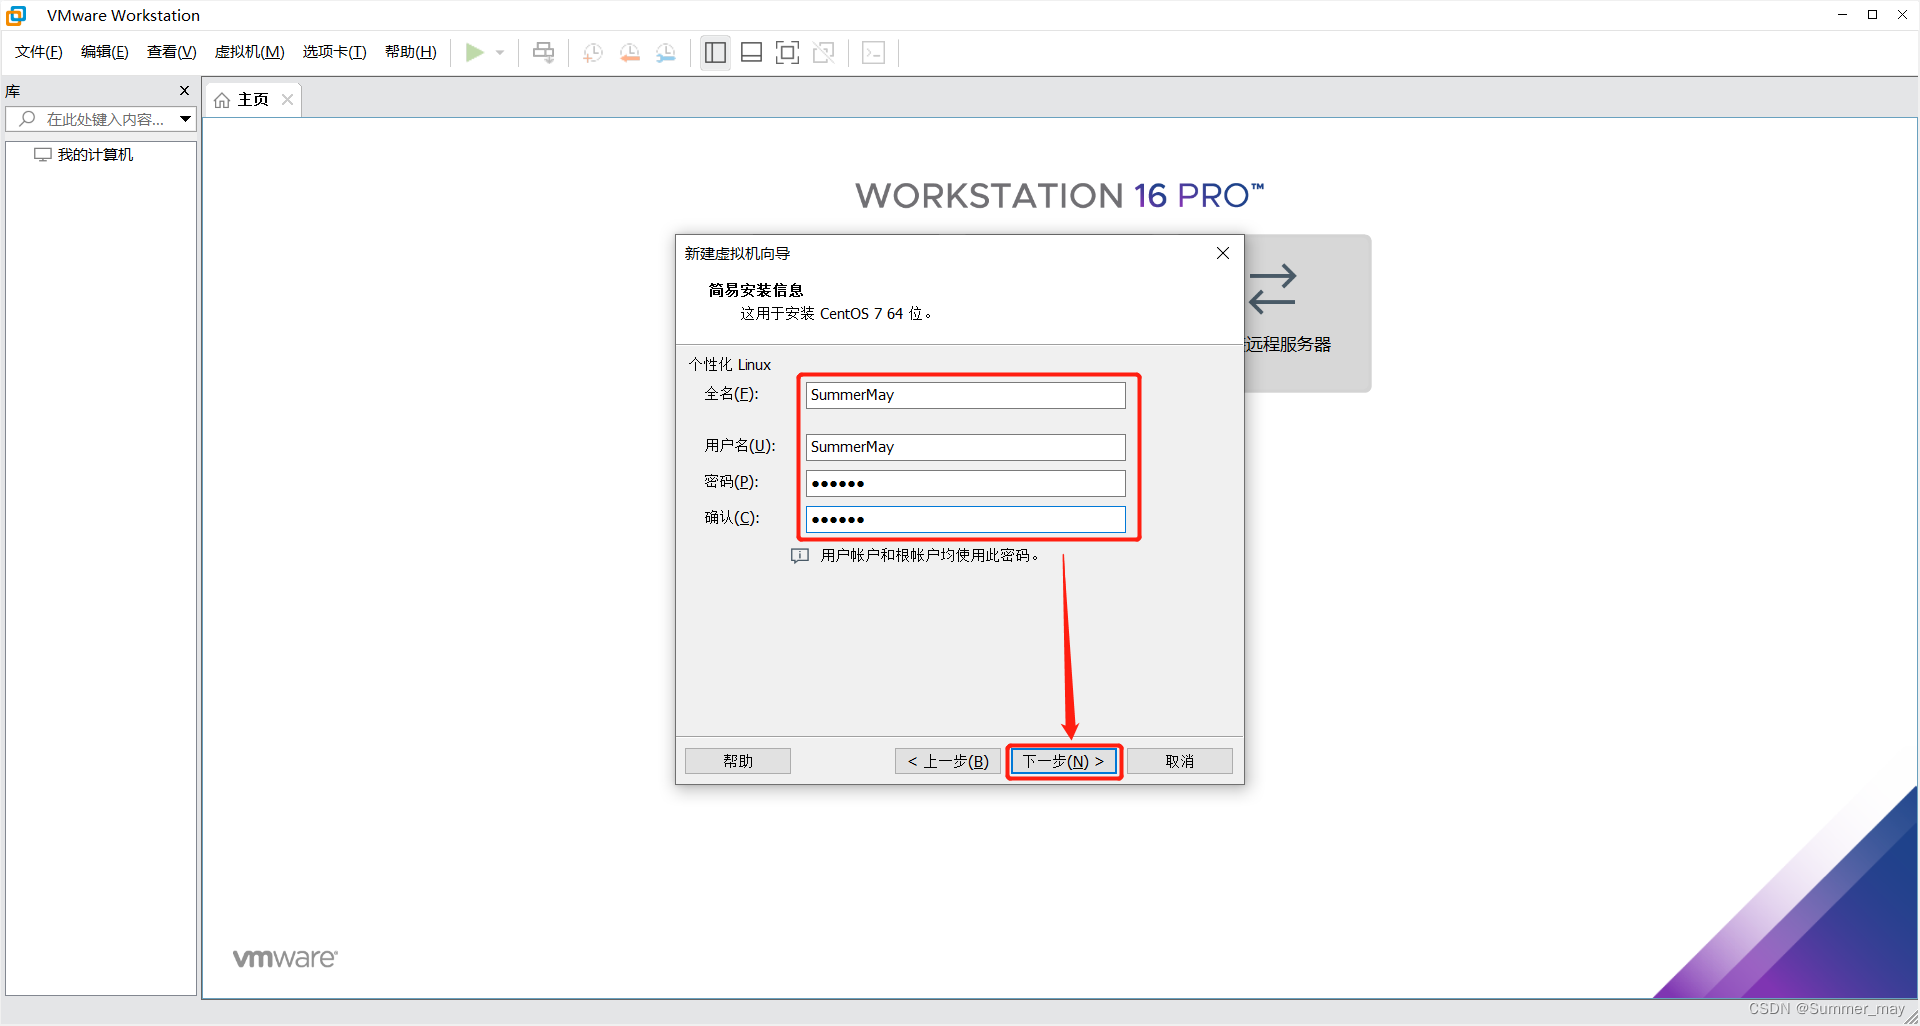Toggle the library sidebar view icon

pos(715,52)
